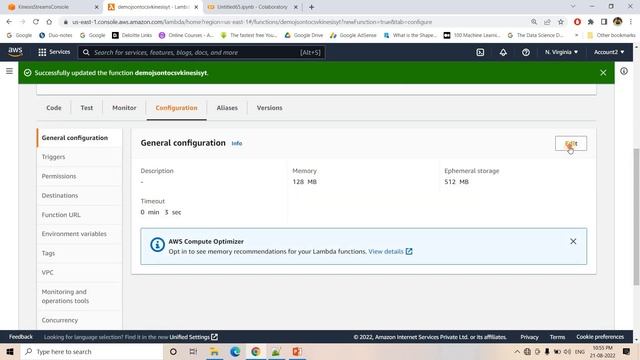Expand the bookmarks overflow chevron
Screen dimensions: 640x360
(x=576, y=35)
